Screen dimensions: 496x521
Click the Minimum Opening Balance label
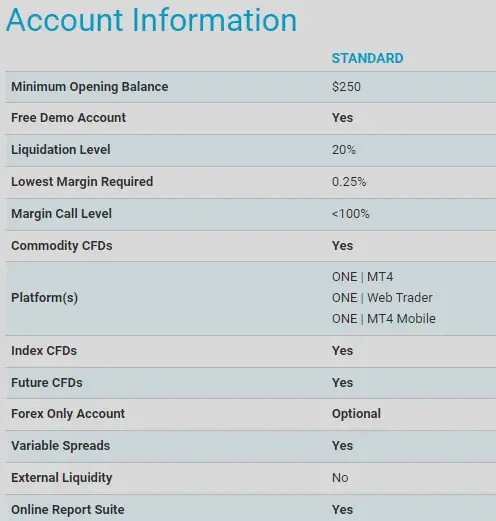click(x=90, y=87)
